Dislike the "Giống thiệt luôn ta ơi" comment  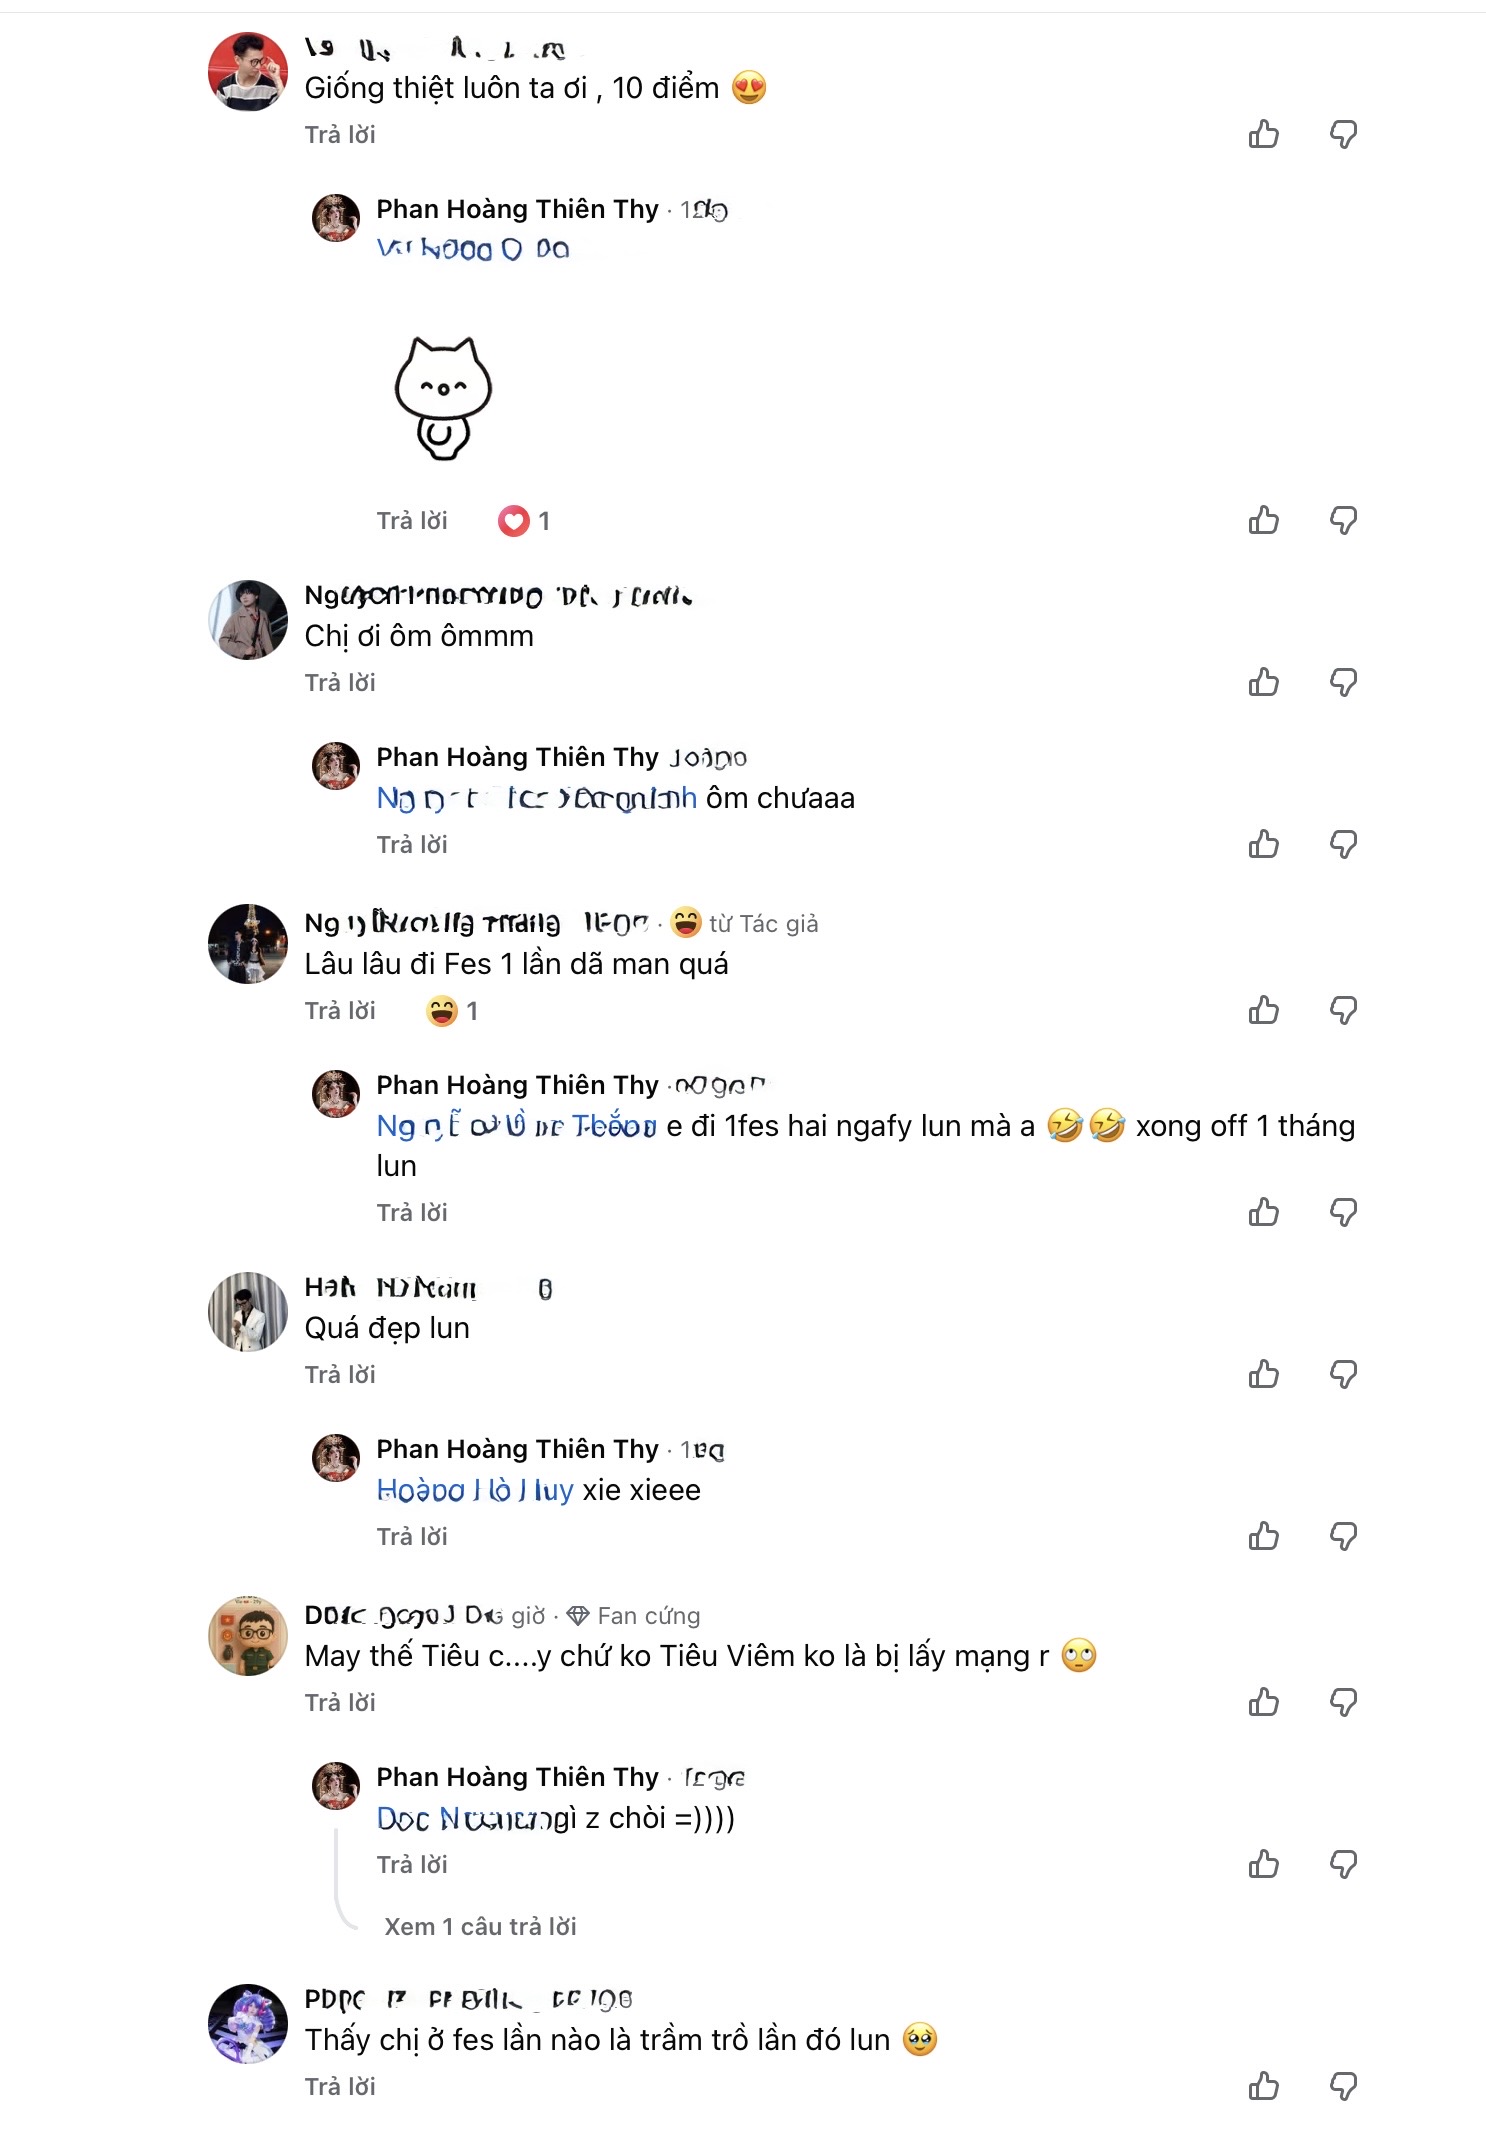pos(1343,134)
